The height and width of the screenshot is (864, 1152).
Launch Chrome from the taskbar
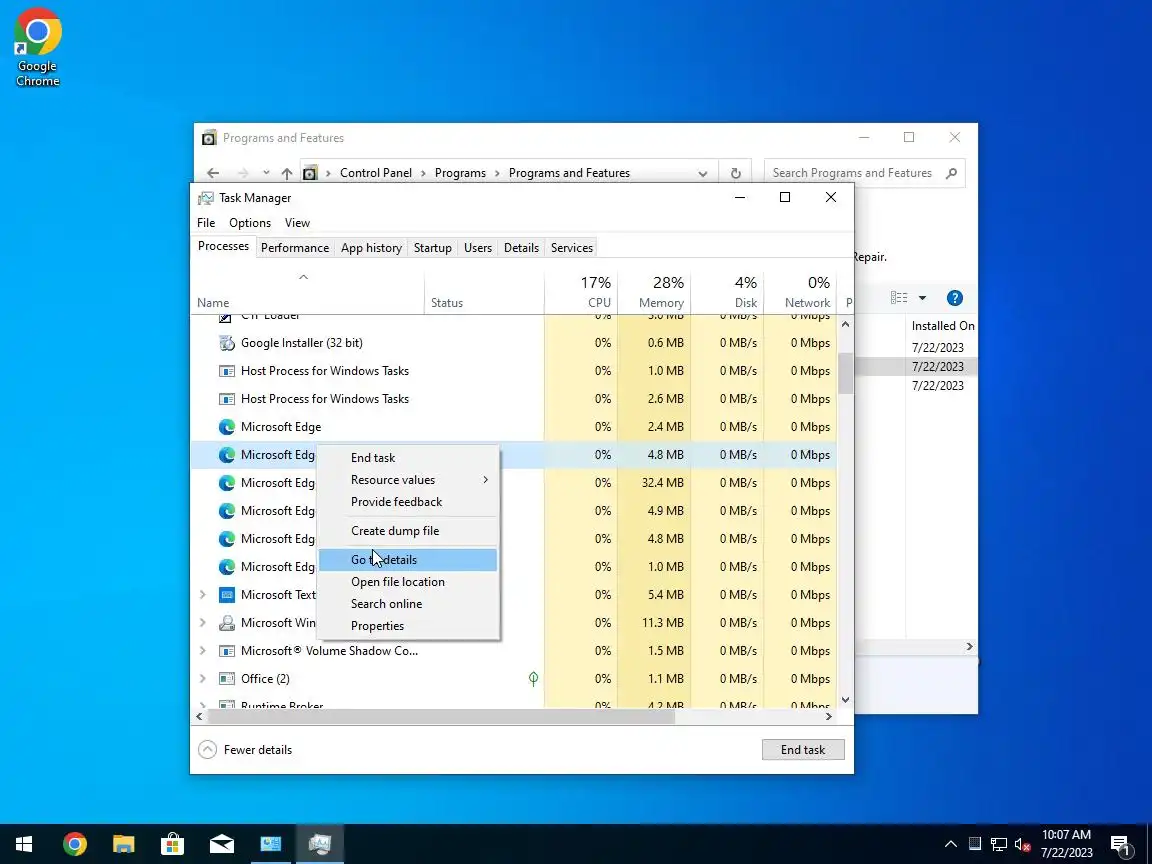(x=74, y=844)
